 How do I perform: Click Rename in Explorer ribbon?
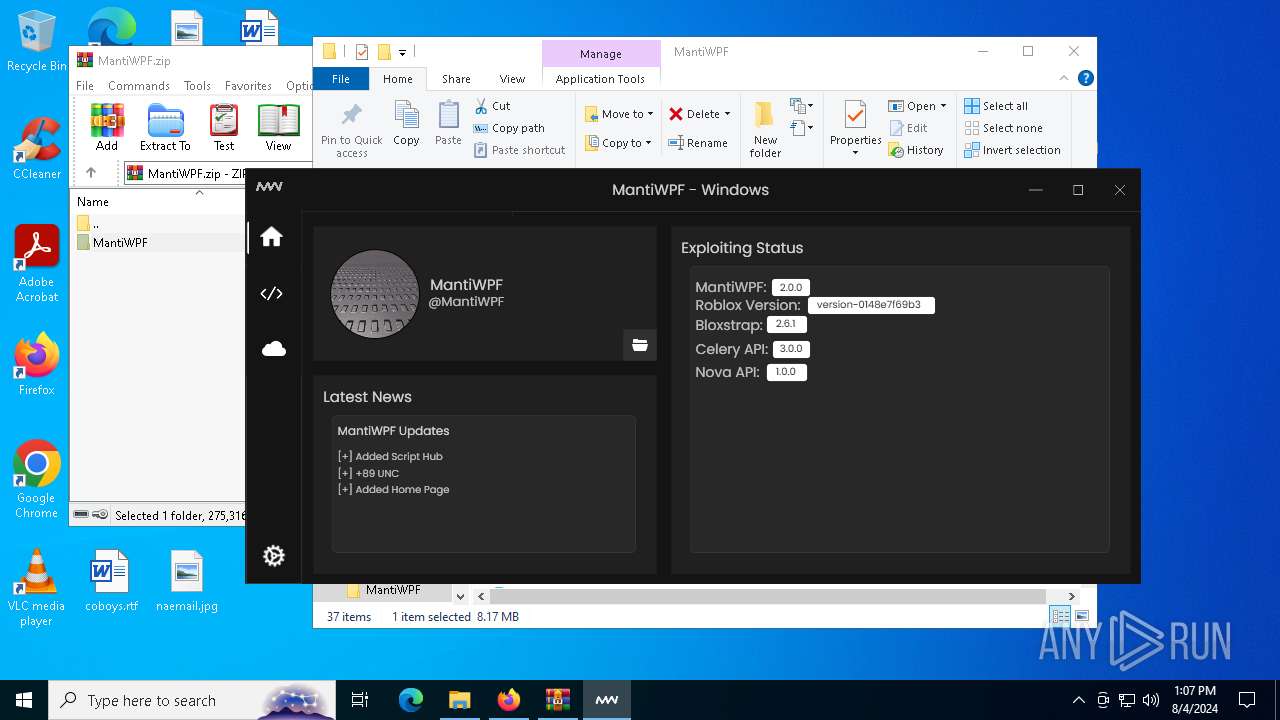(x=698, y=143)
